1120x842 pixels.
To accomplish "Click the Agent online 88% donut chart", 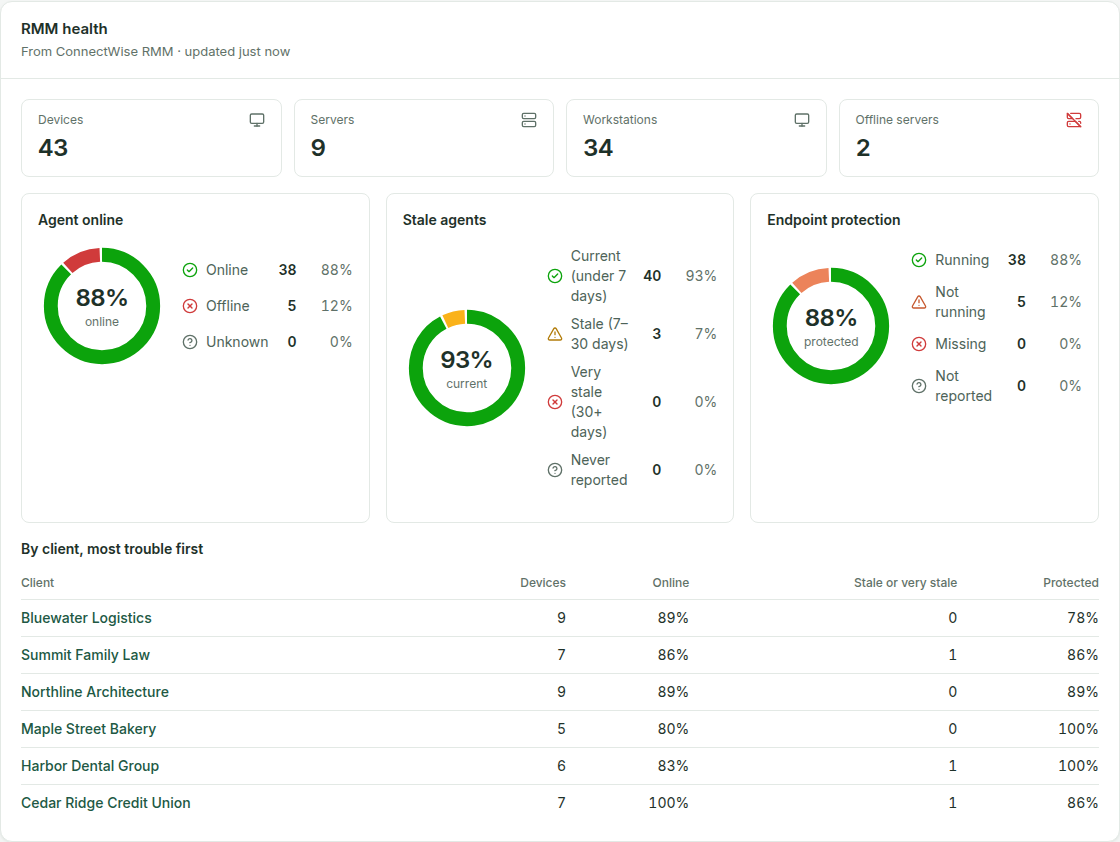I will coord(102,306).
